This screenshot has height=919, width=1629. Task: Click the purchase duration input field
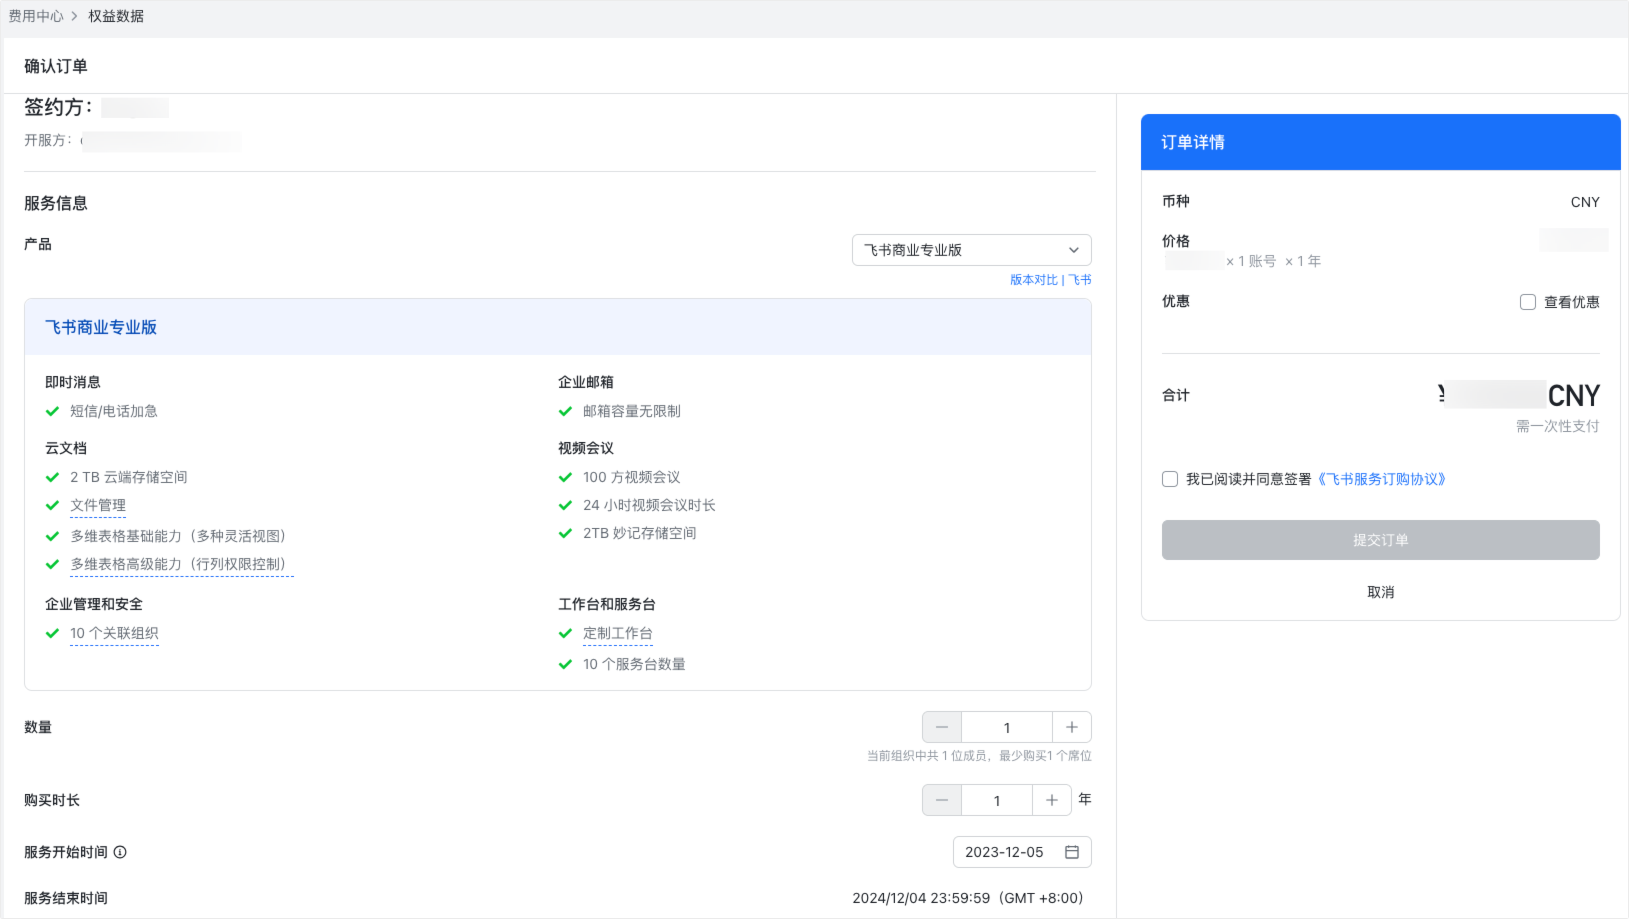pyautogui.click(x=996, y=800)
